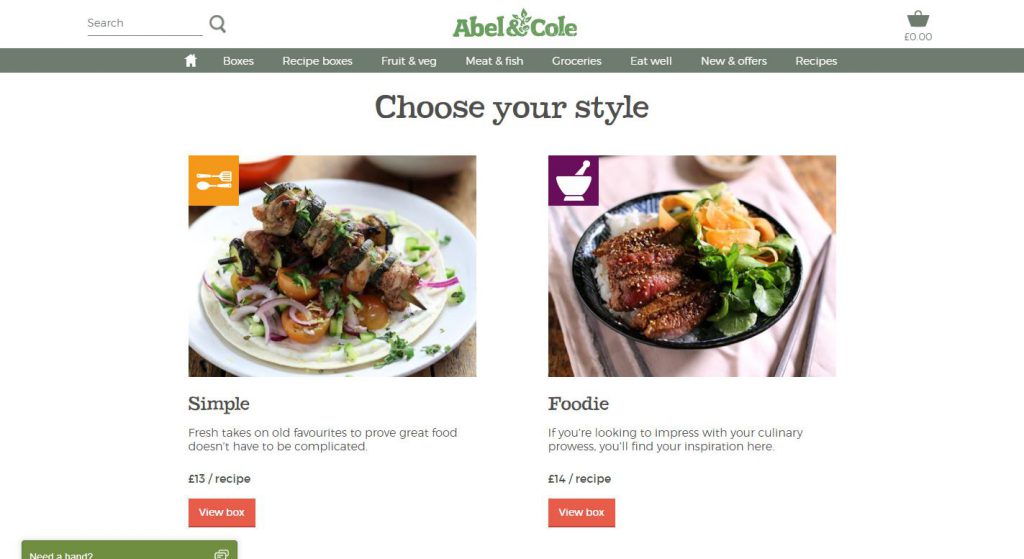
Task: Click the Simple kebab dish photo
Action: [x=332, y=266]
